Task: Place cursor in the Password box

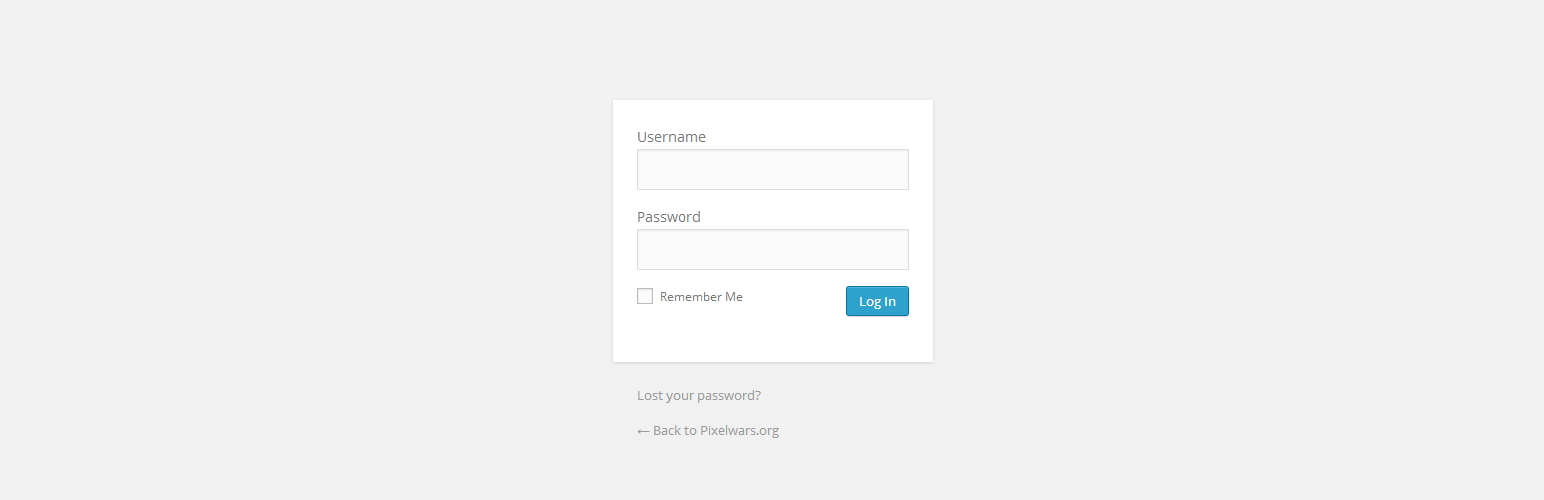Action: pos(772,250)
